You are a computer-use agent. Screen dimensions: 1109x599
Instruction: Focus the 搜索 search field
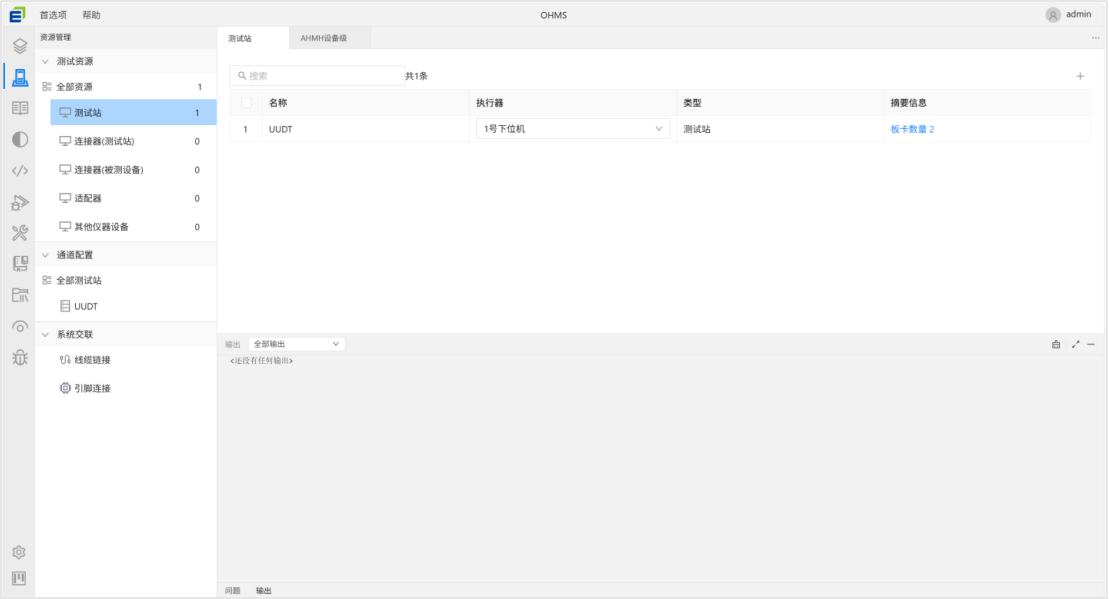[x=317, y=76]
